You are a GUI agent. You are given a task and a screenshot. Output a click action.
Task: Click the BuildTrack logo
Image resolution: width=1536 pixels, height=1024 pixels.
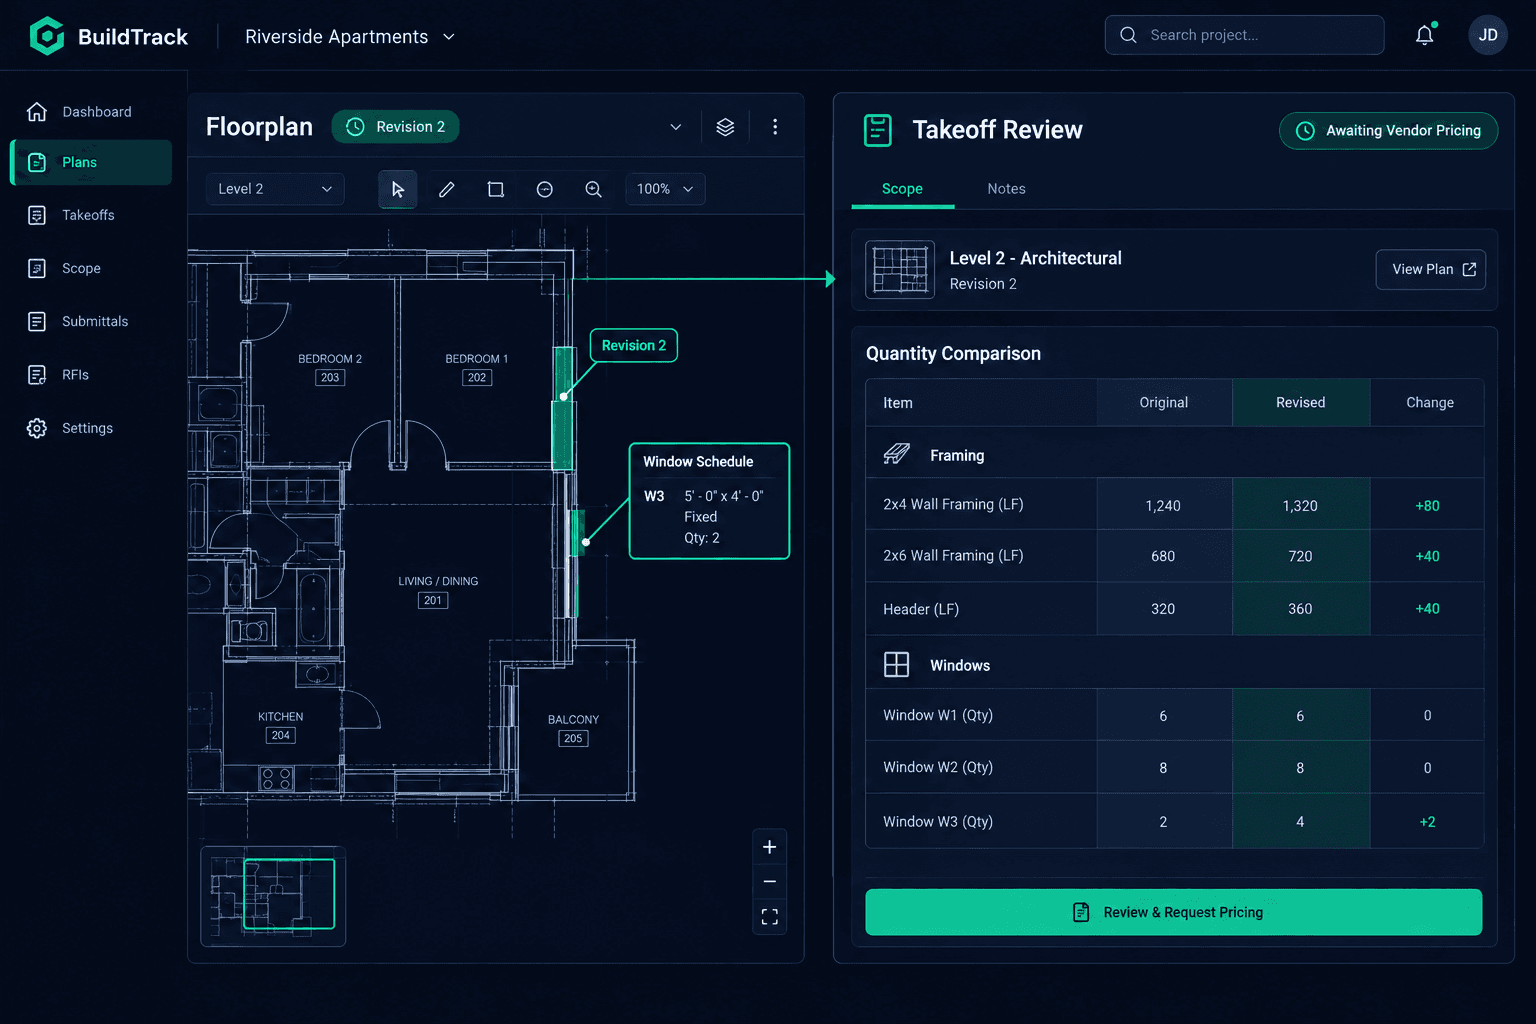(x=108, y=36)
